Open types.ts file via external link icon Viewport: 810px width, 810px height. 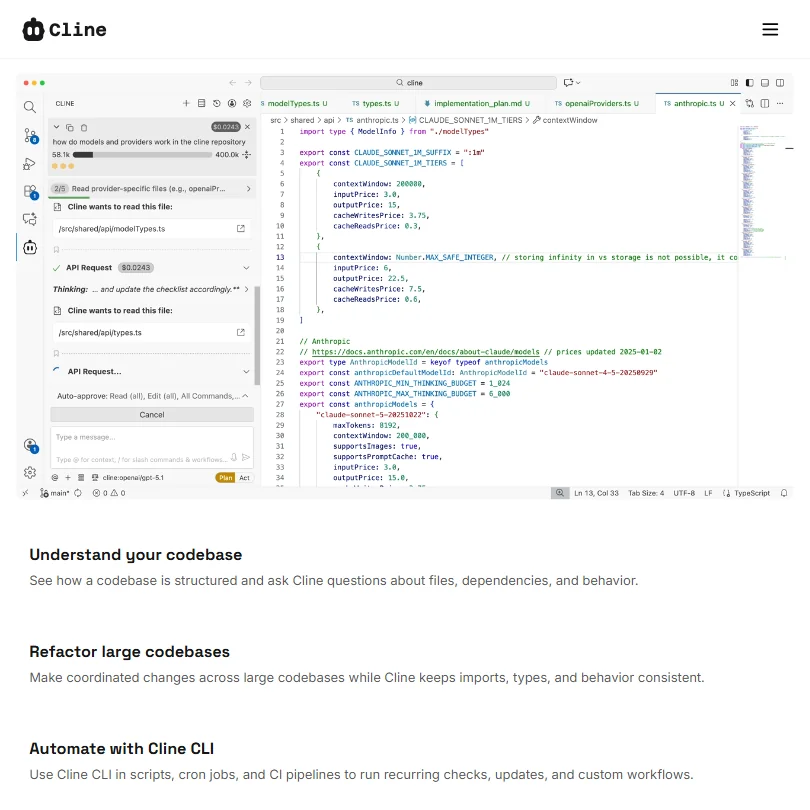[x=241, y=332]
